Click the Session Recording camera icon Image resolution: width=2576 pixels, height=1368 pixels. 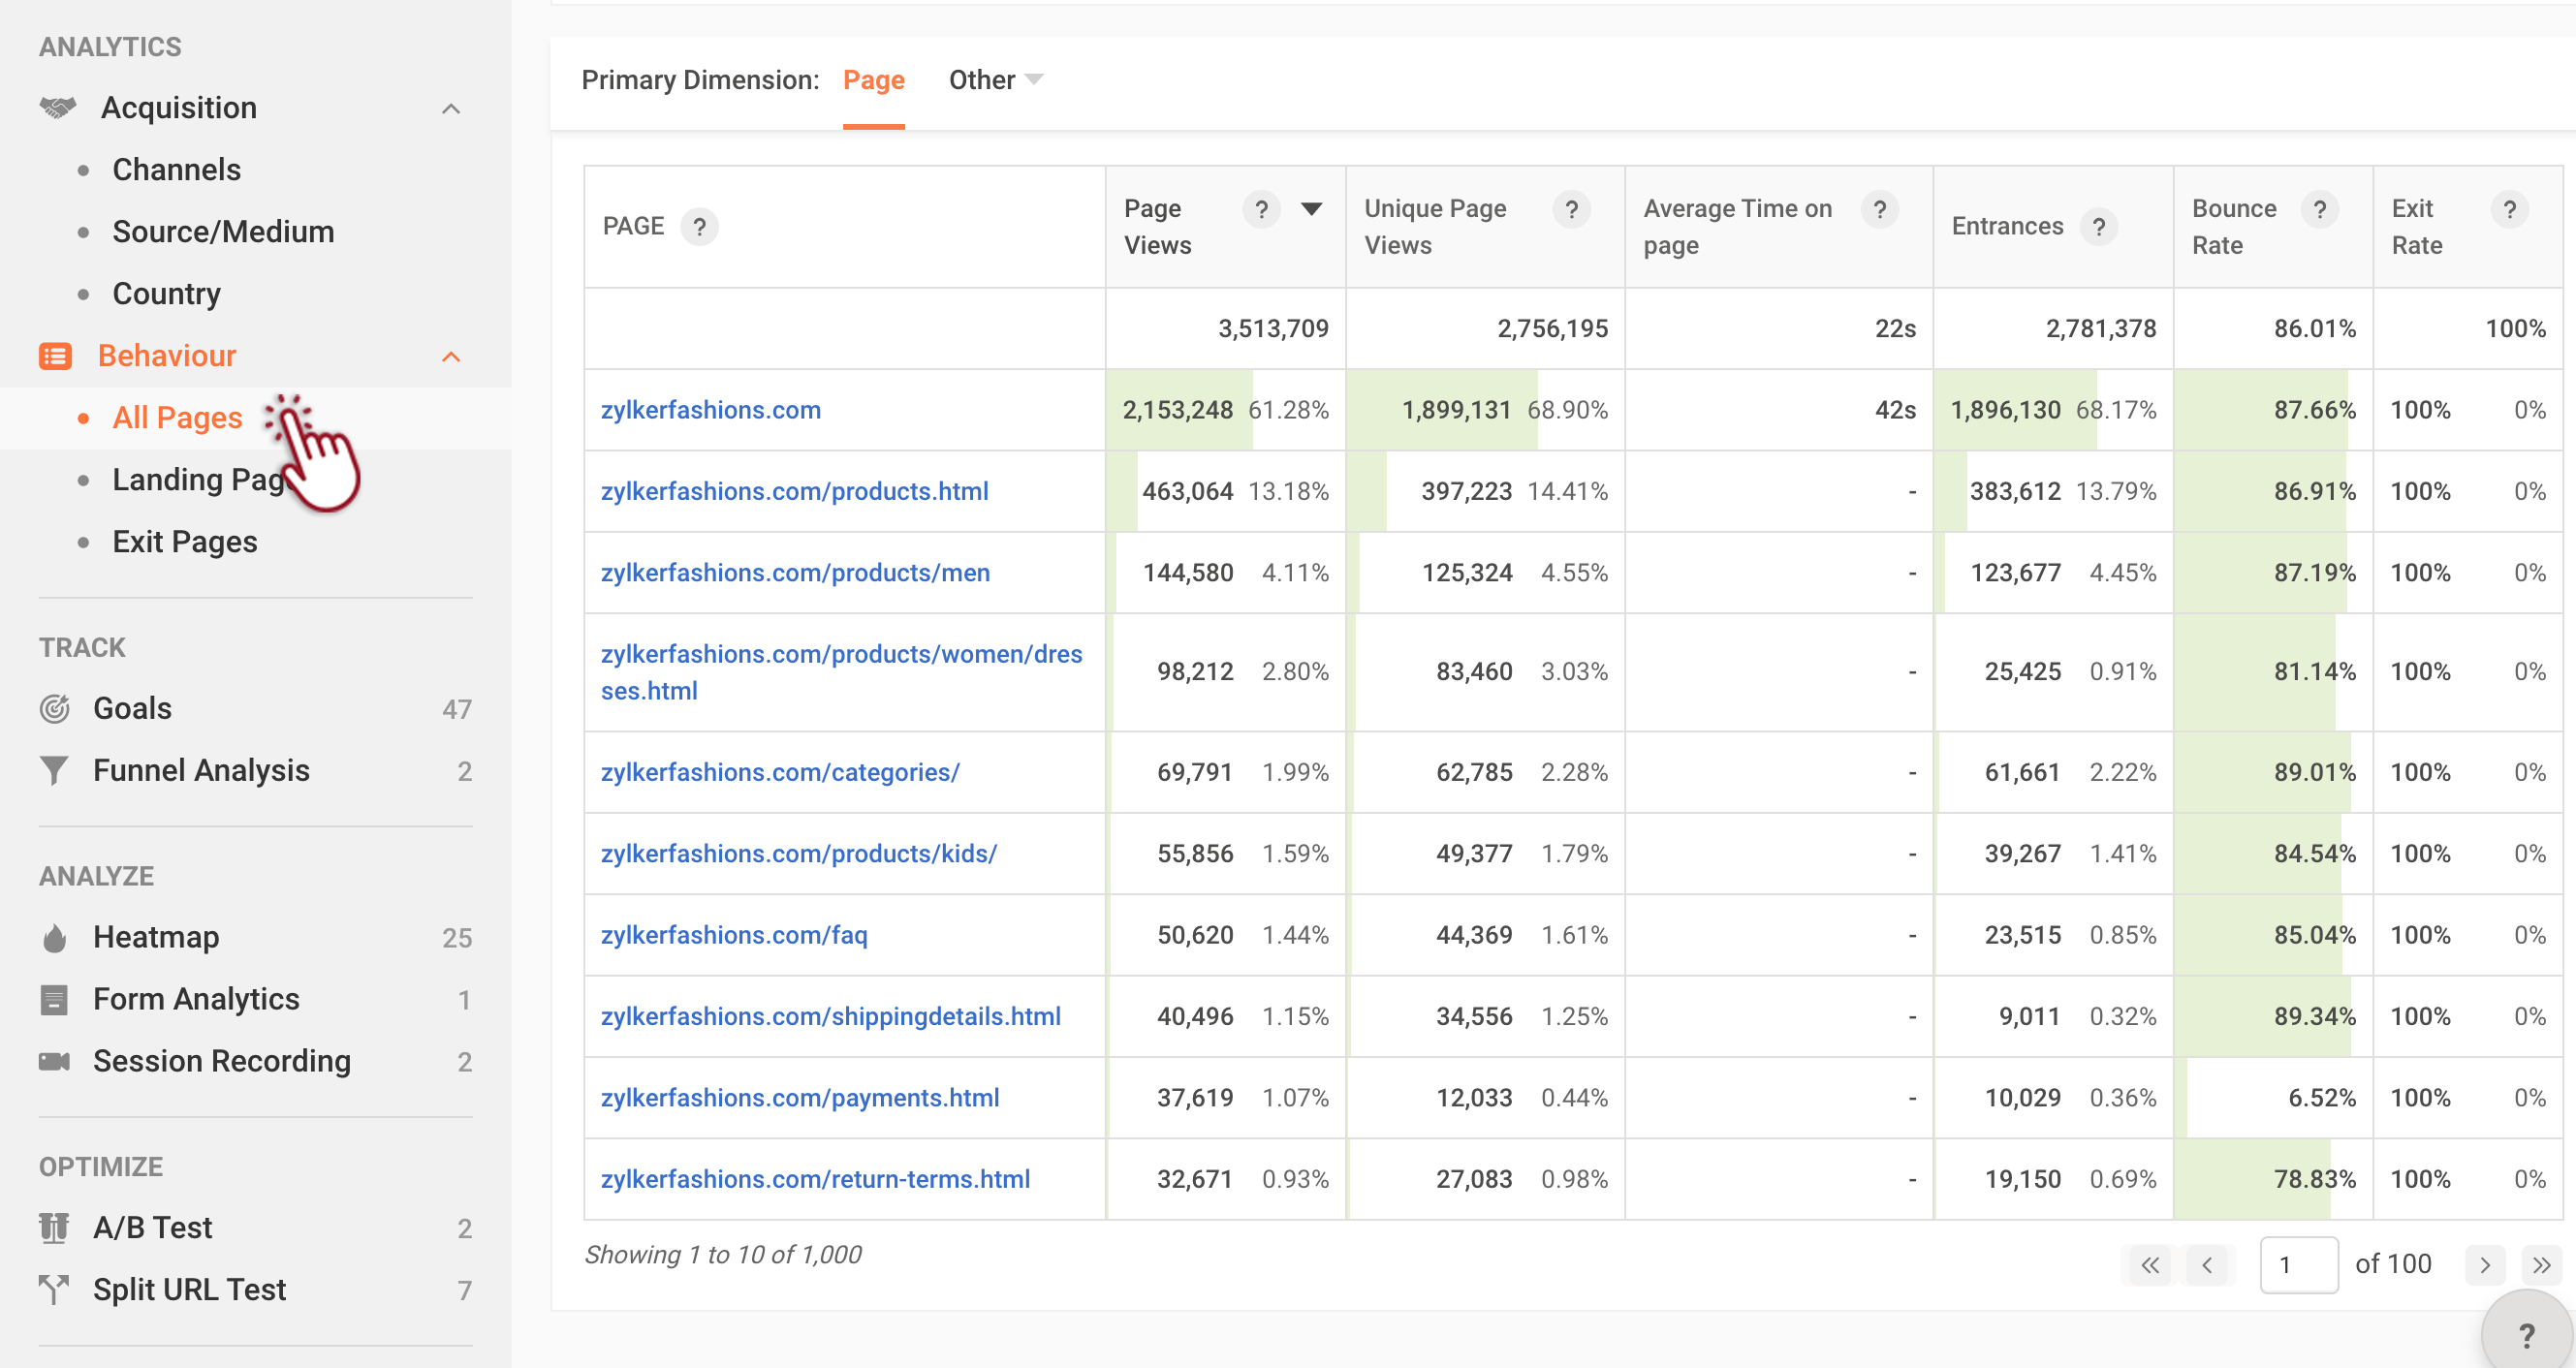[x=54, y=1062]
